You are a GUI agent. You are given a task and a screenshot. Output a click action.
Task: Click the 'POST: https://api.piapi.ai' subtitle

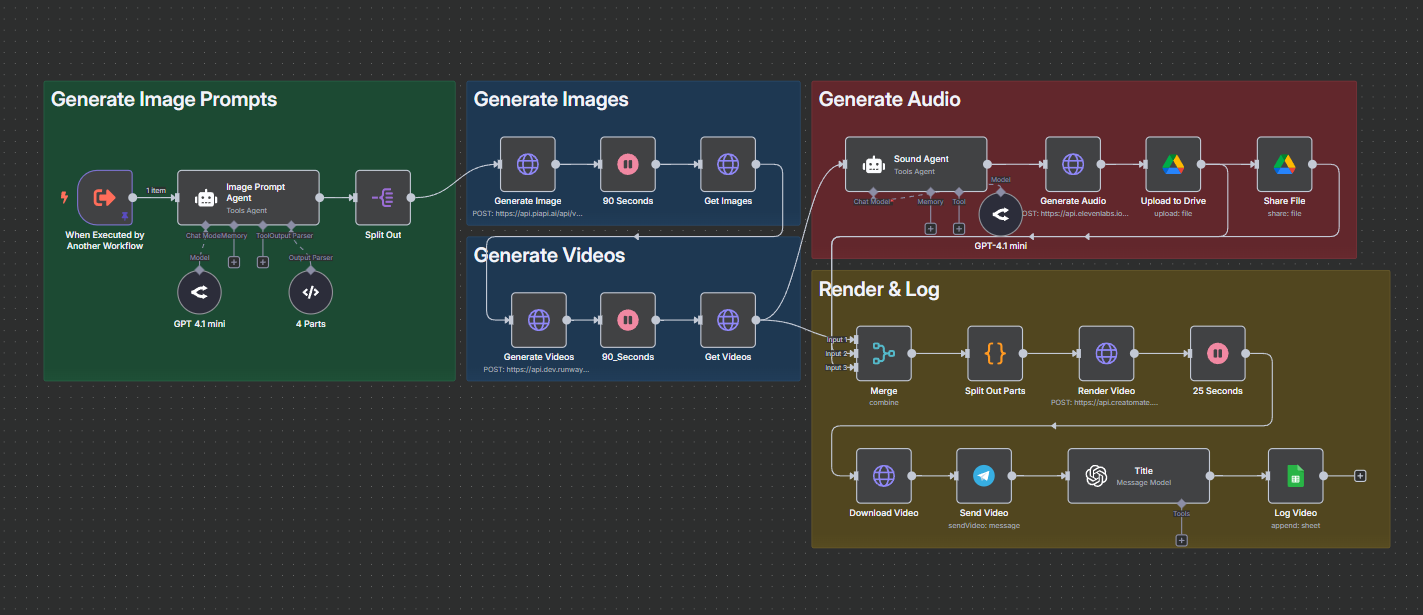(528, 214)
